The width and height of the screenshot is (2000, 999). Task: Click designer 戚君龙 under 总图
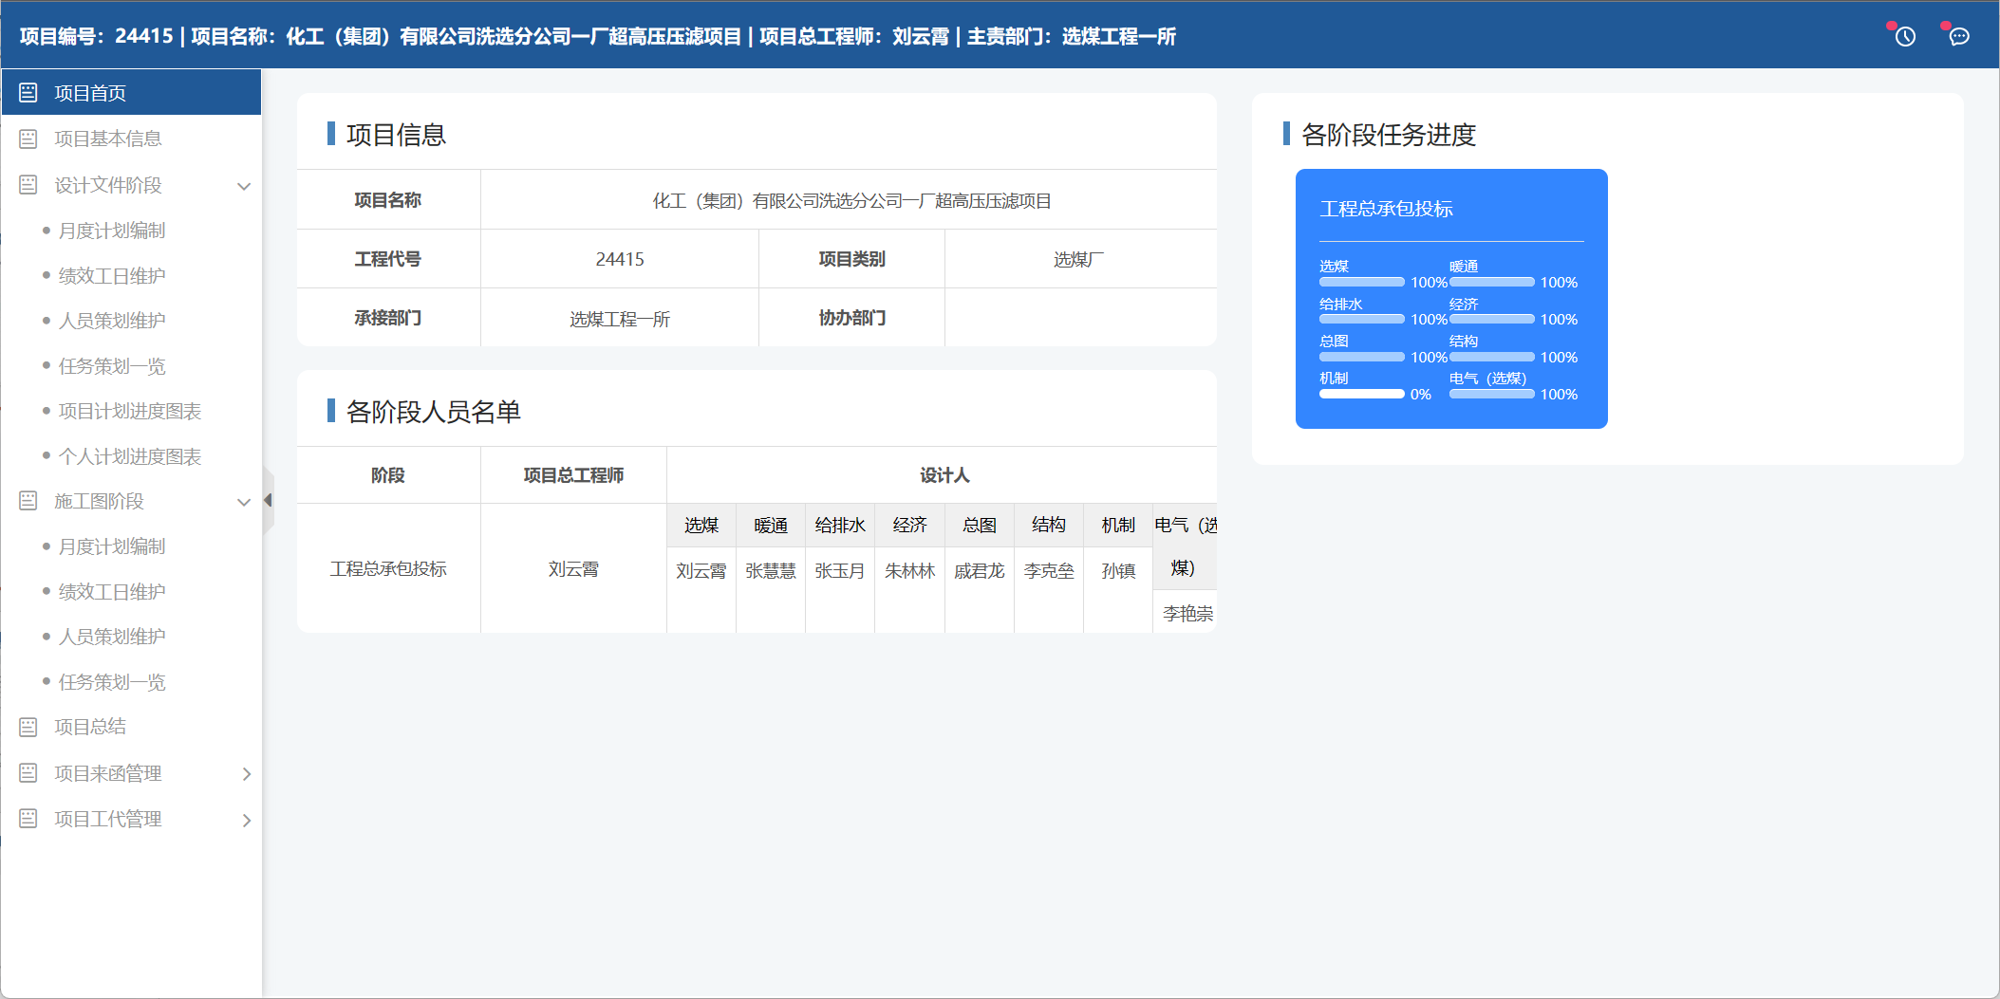coord(979,571)
